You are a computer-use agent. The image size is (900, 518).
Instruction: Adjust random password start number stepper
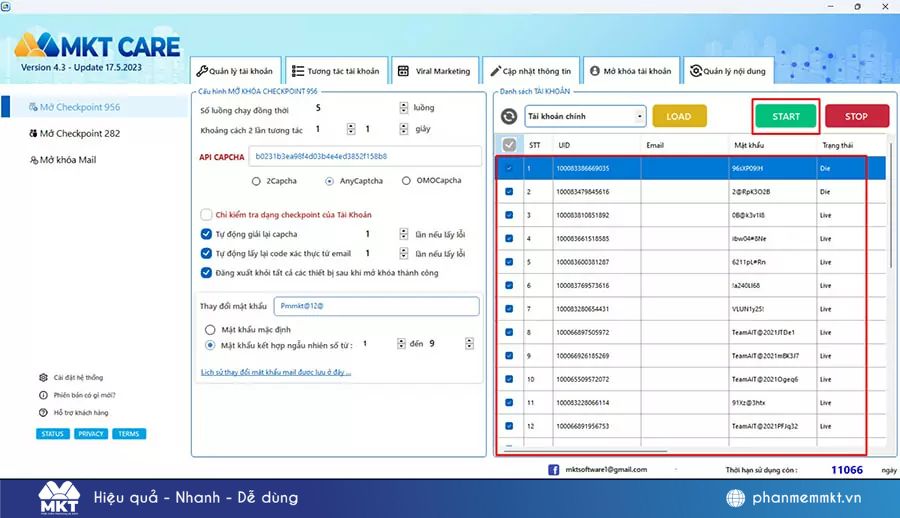click(x=401, y=344)
